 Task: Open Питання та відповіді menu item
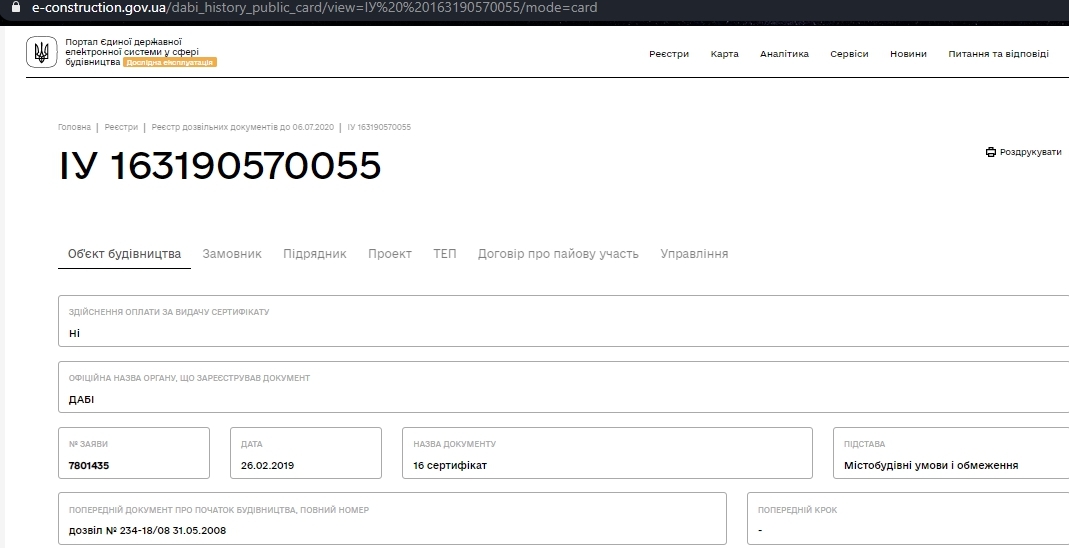click(x=998, y=54)
